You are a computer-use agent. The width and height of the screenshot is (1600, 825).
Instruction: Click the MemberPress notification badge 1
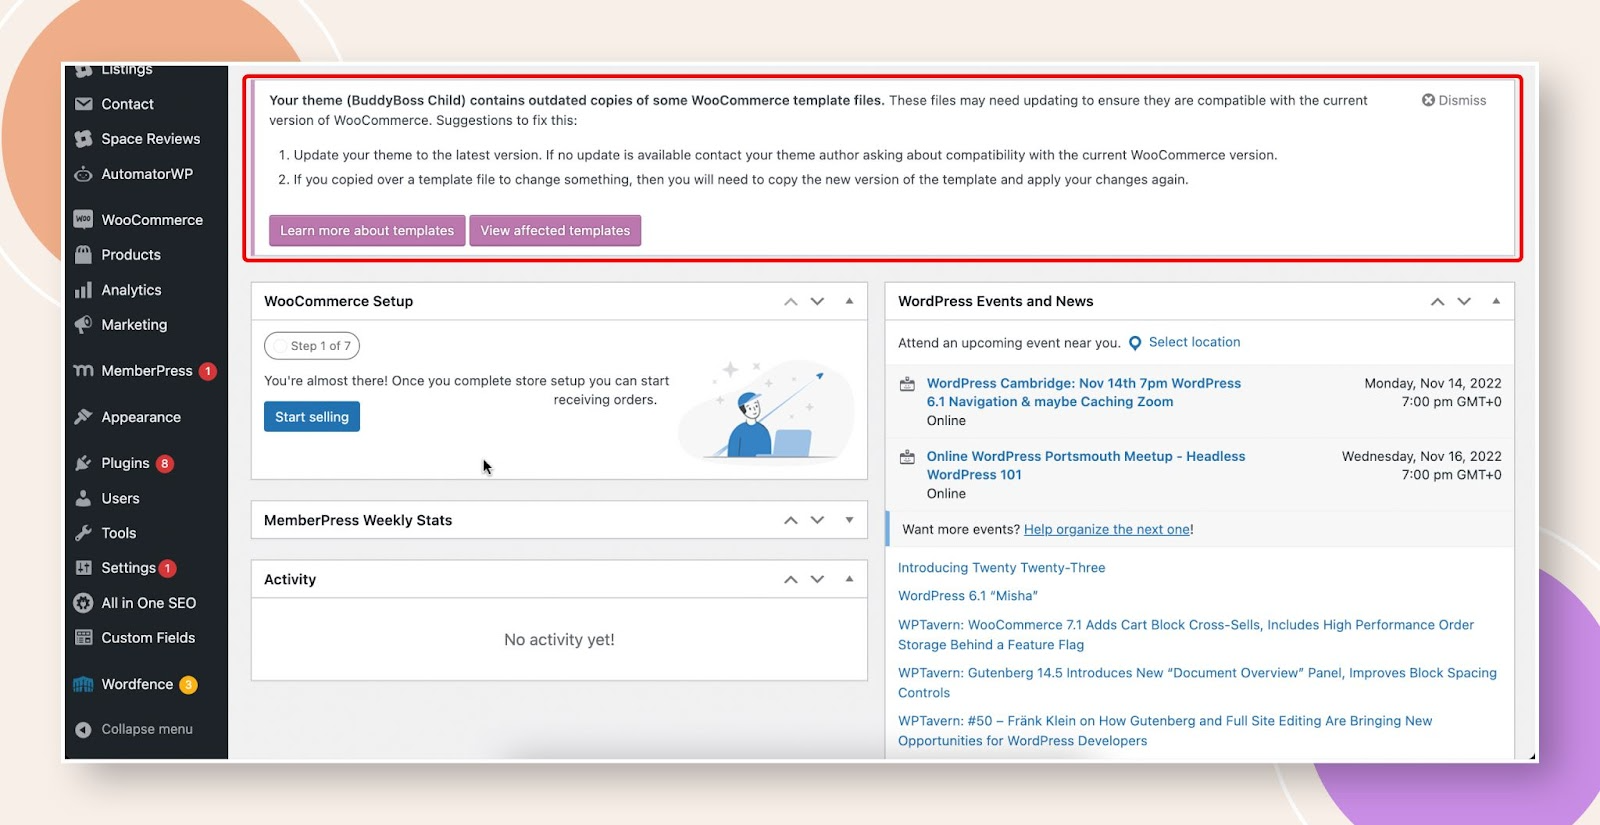pyautogui.click(x=207, y=371)
